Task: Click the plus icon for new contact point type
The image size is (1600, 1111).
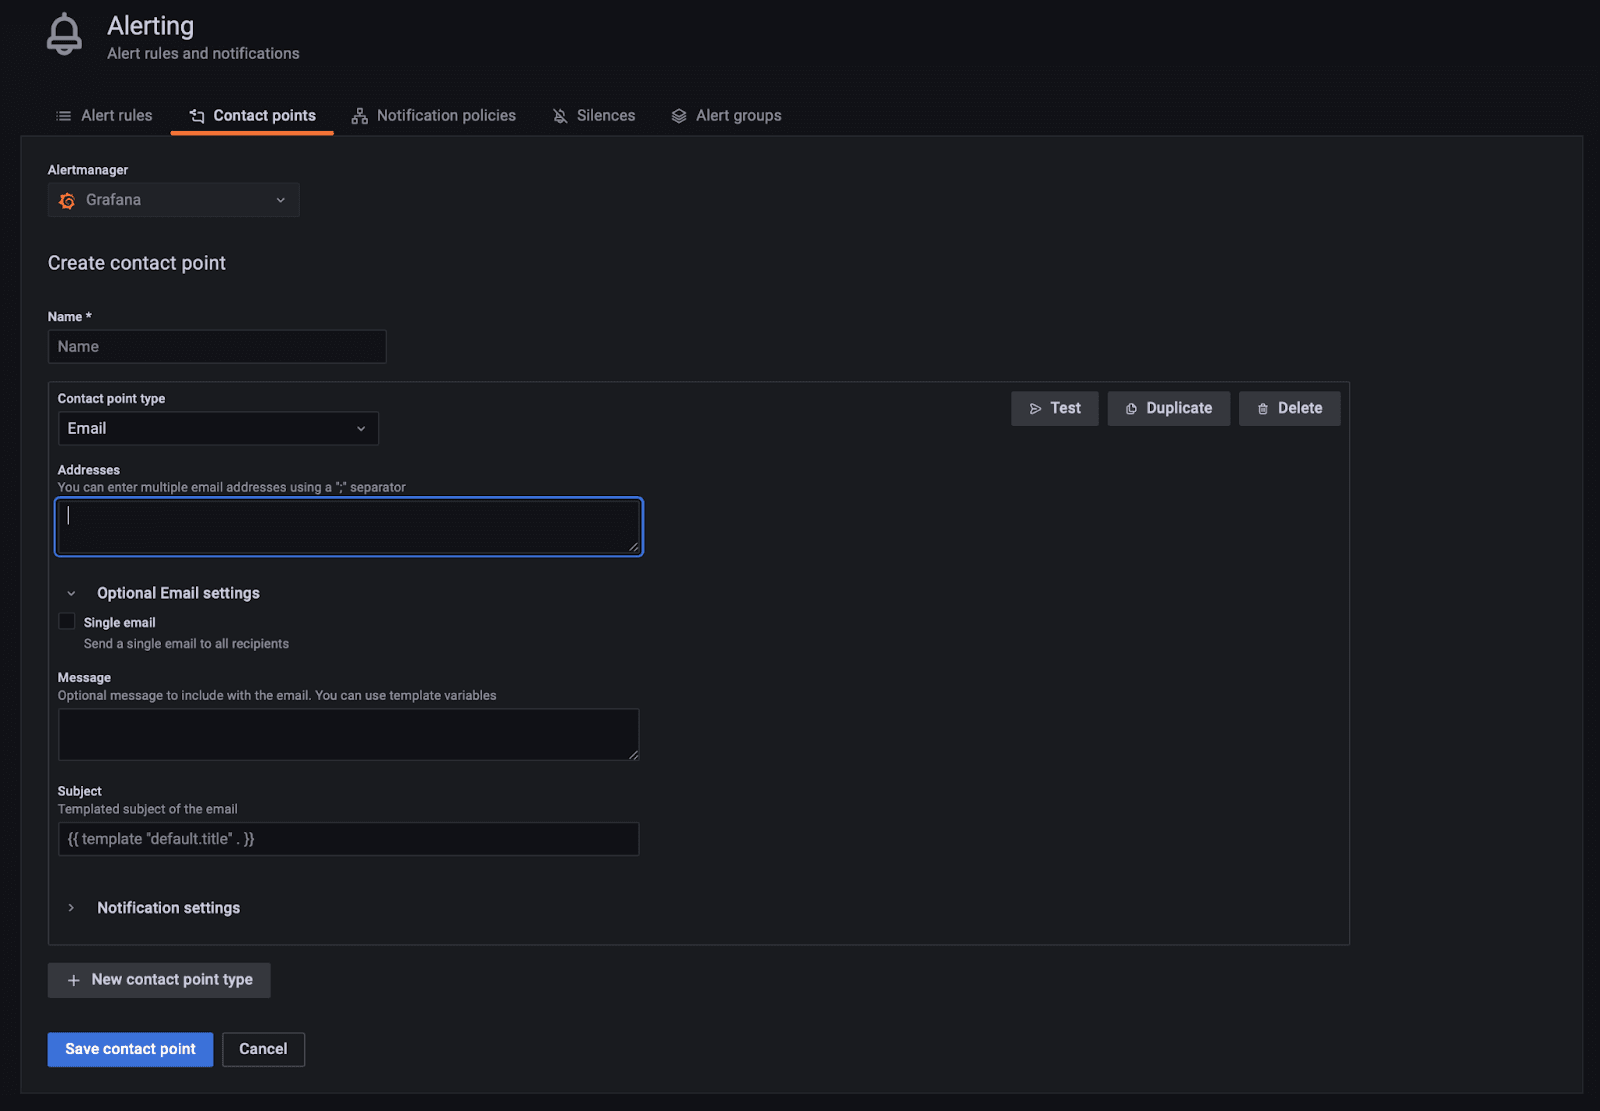Action: (73, 981)
